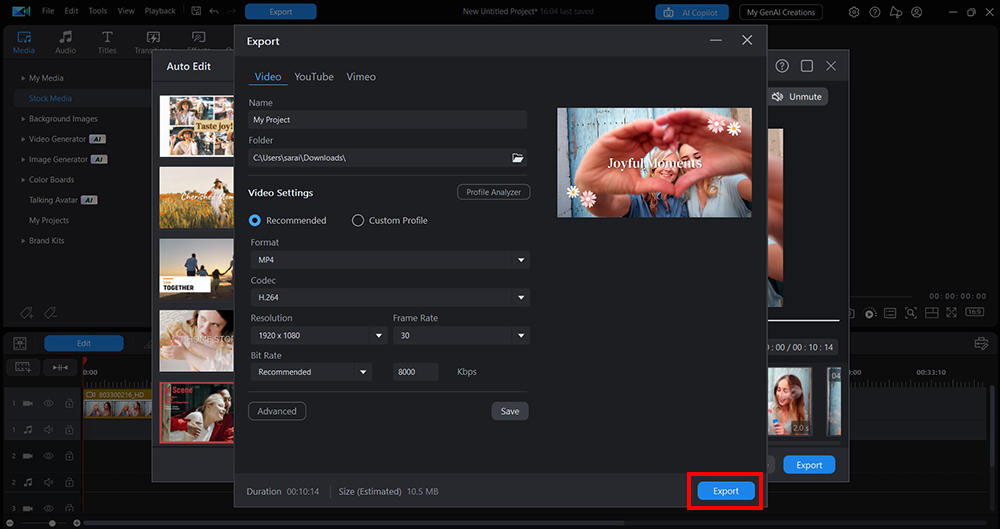This screenshot has width=1000, height=529.
Task: Click the PowerDirector logo icon
Action: pos(21,11)
